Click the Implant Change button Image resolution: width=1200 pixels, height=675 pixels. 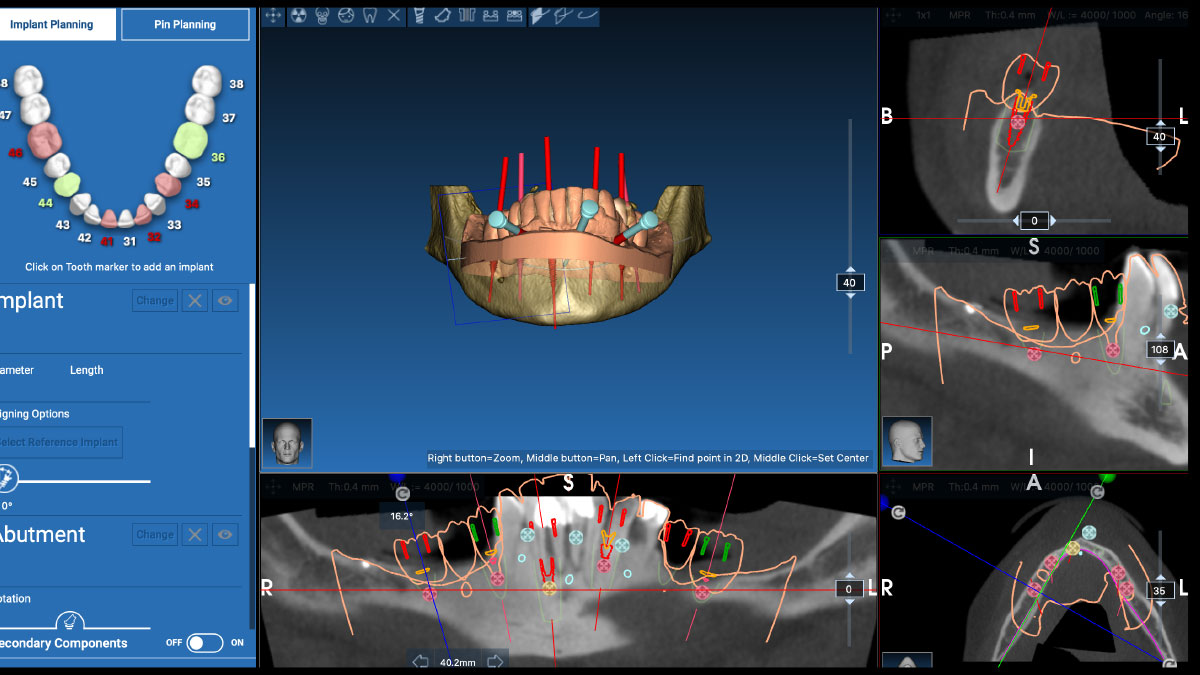(154, 300)
